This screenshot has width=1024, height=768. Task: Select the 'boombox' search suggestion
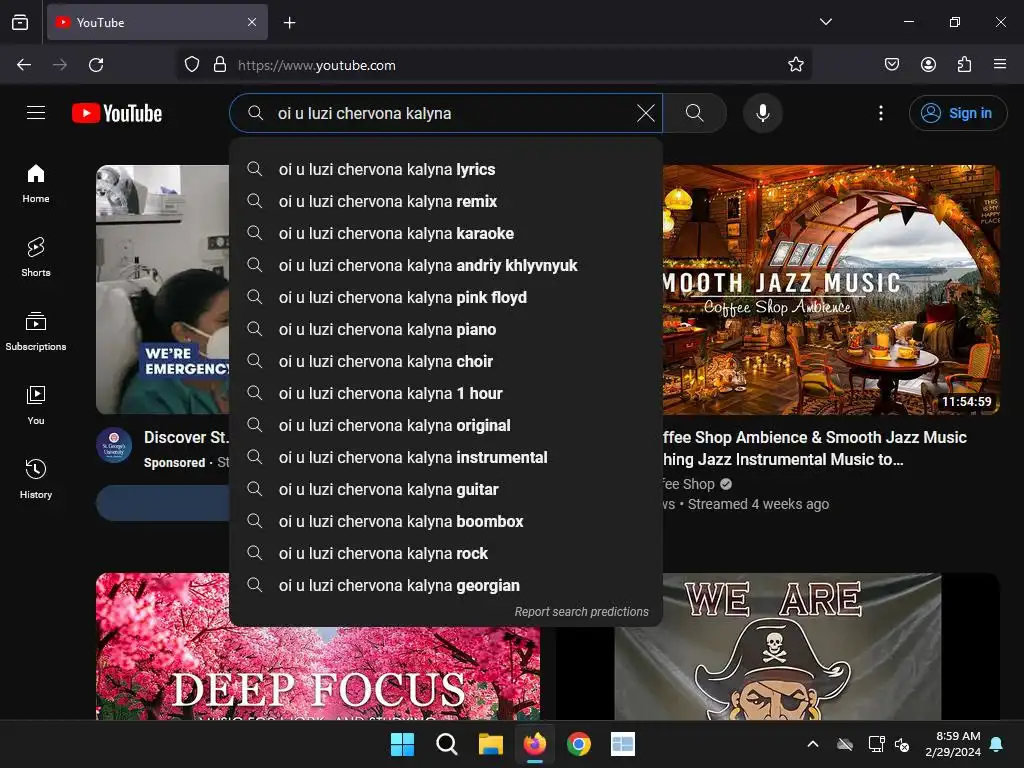446,521
